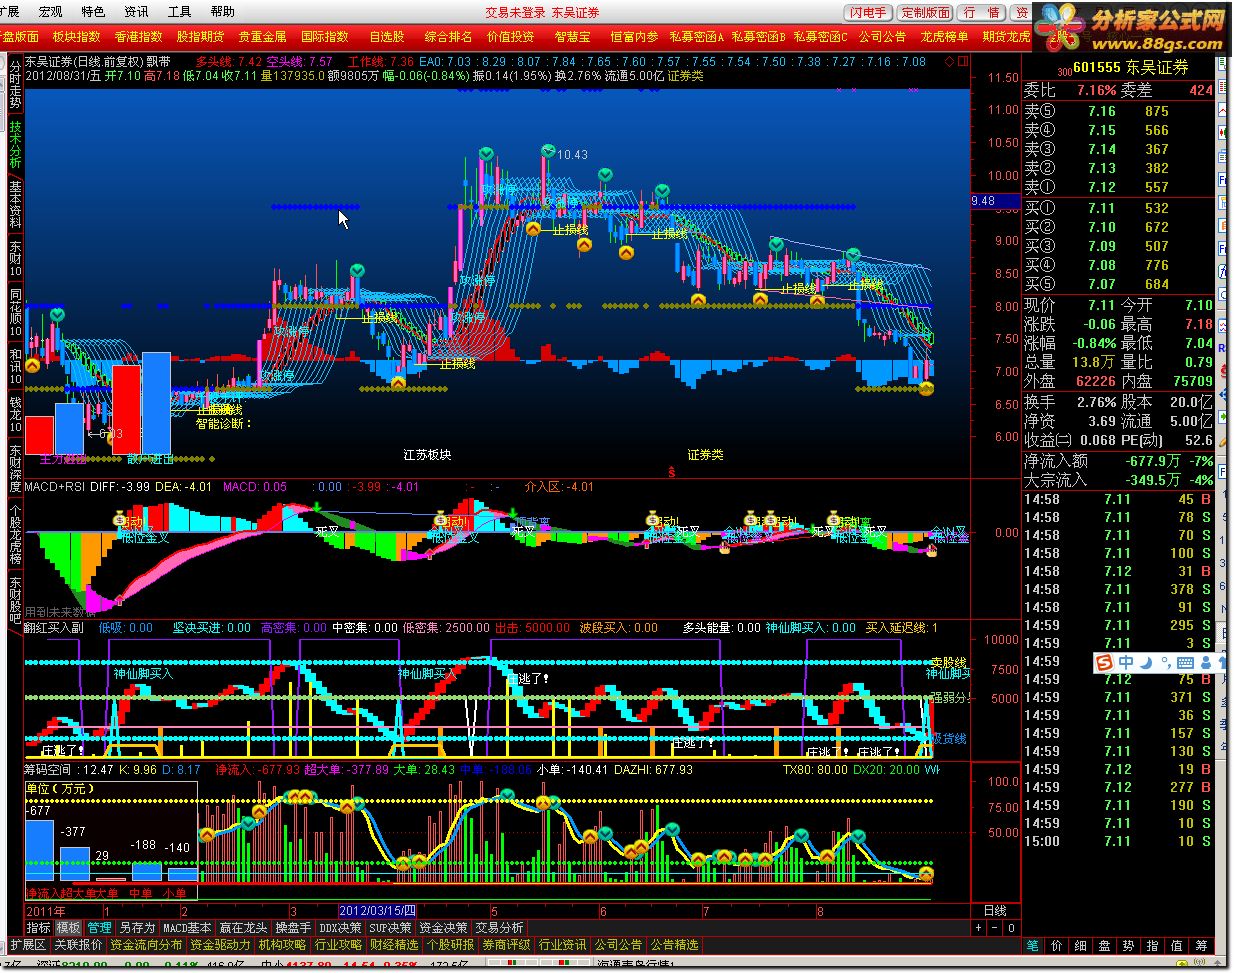The image size is (1234, 973).
Task: Select 赢在龙头 template tab
Action: pos(244,928)
